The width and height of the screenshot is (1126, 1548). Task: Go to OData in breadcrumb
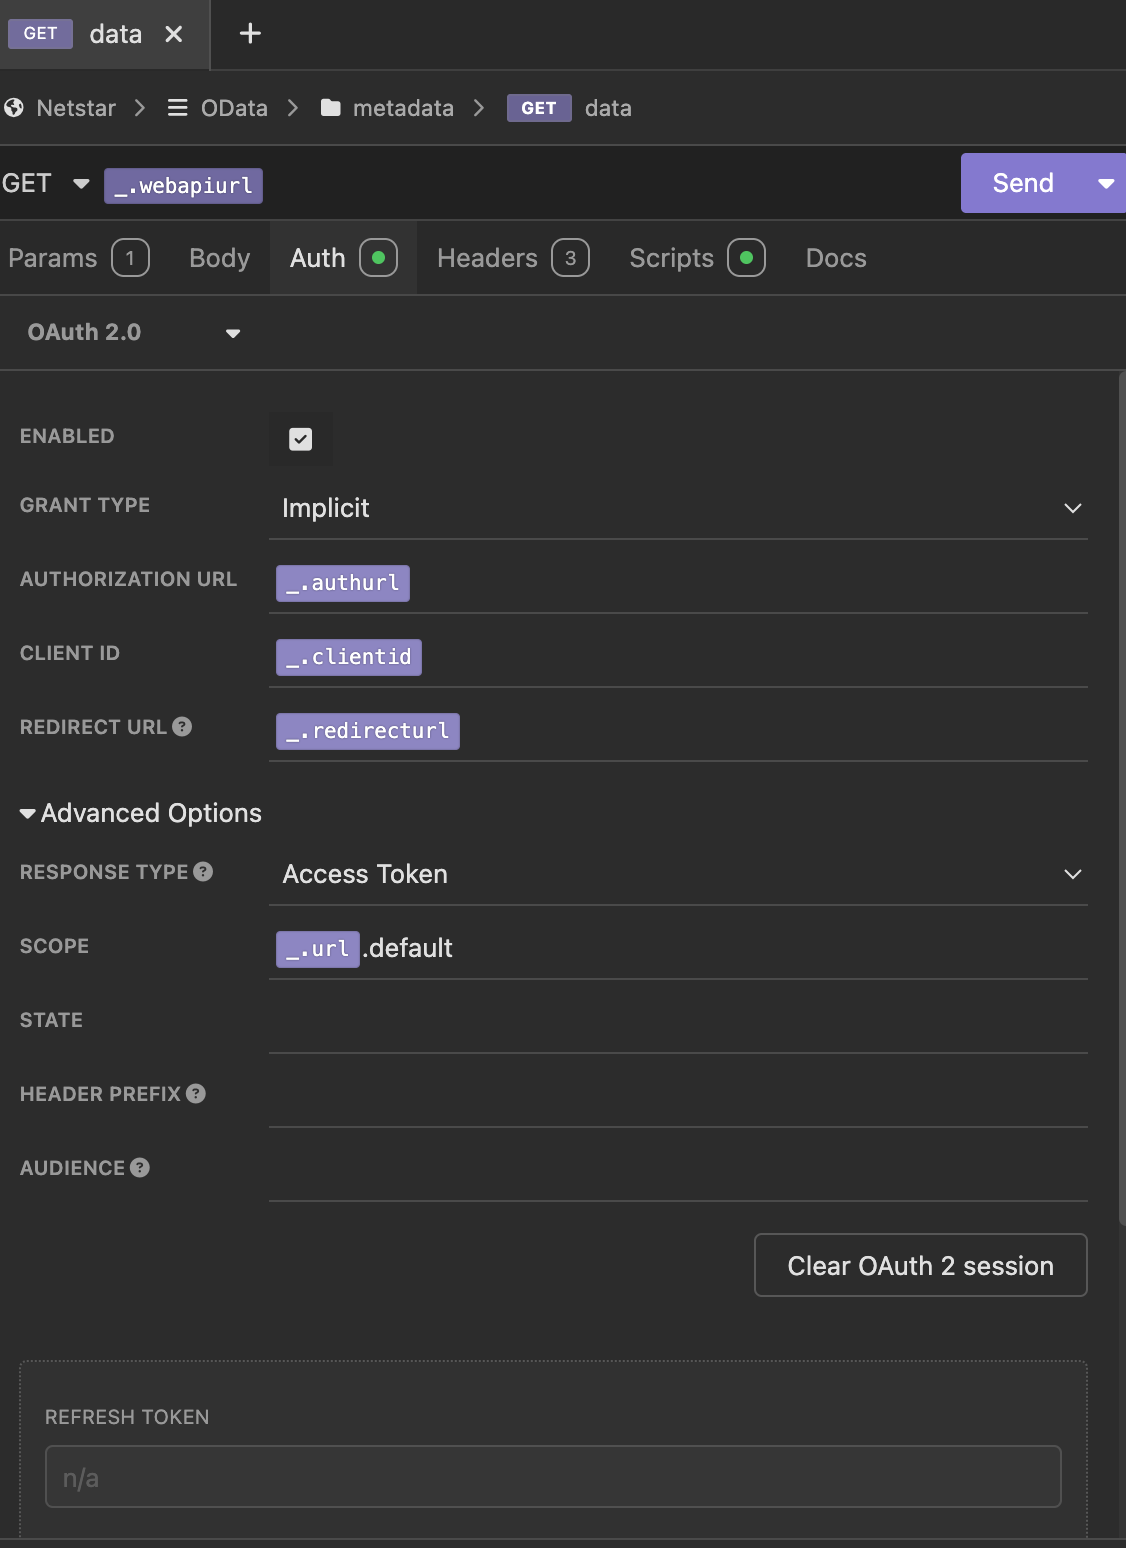tap(234, 108)
